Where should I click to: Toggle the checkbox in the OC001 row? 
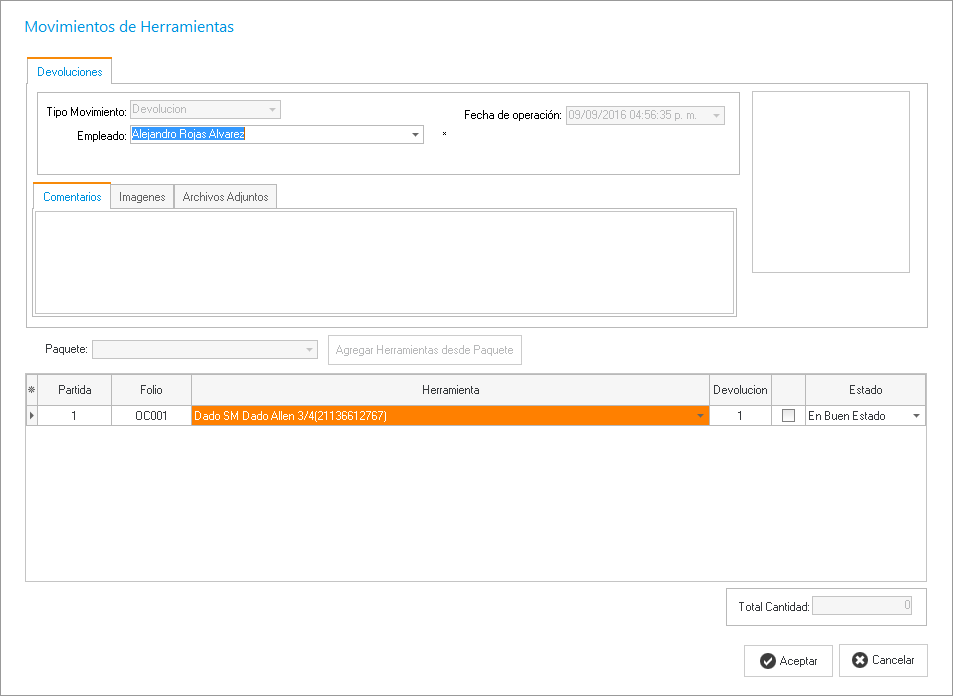coord(788,416)
